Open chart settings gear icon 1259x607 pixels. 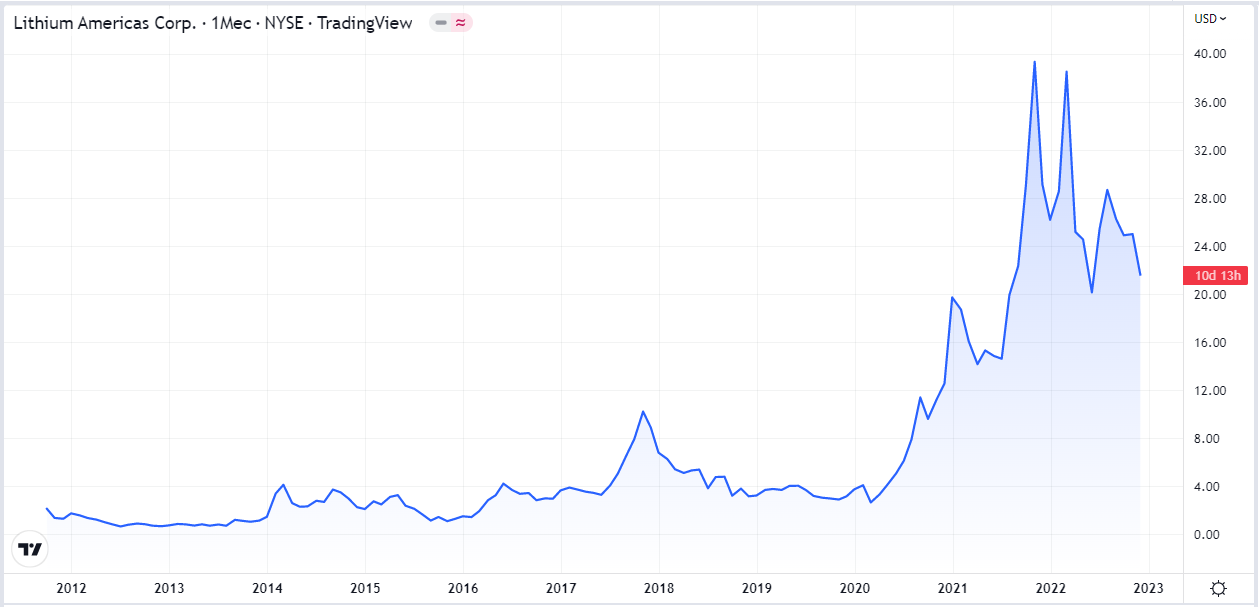[1219, 587]
